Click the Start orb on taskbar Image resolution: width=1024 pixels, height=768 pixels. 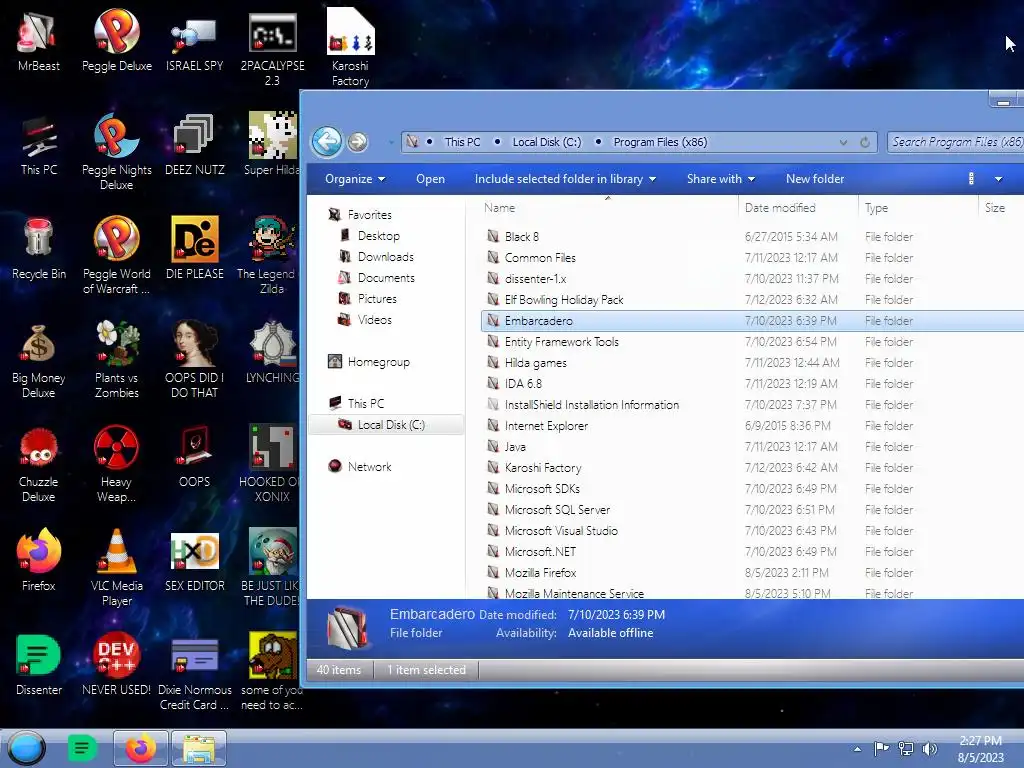pyautogui.click(x=27, y=748)
